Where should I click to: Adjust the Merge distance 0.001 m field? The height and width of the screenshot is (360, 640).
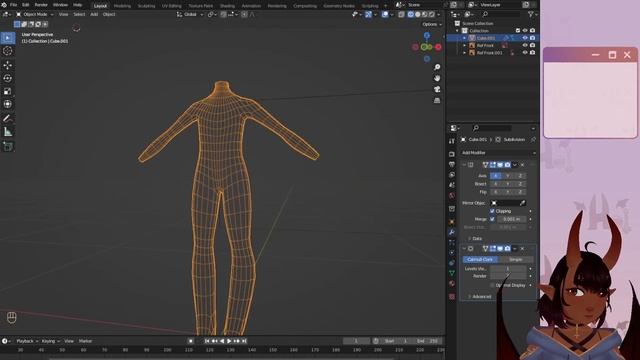tap(511, 219)
